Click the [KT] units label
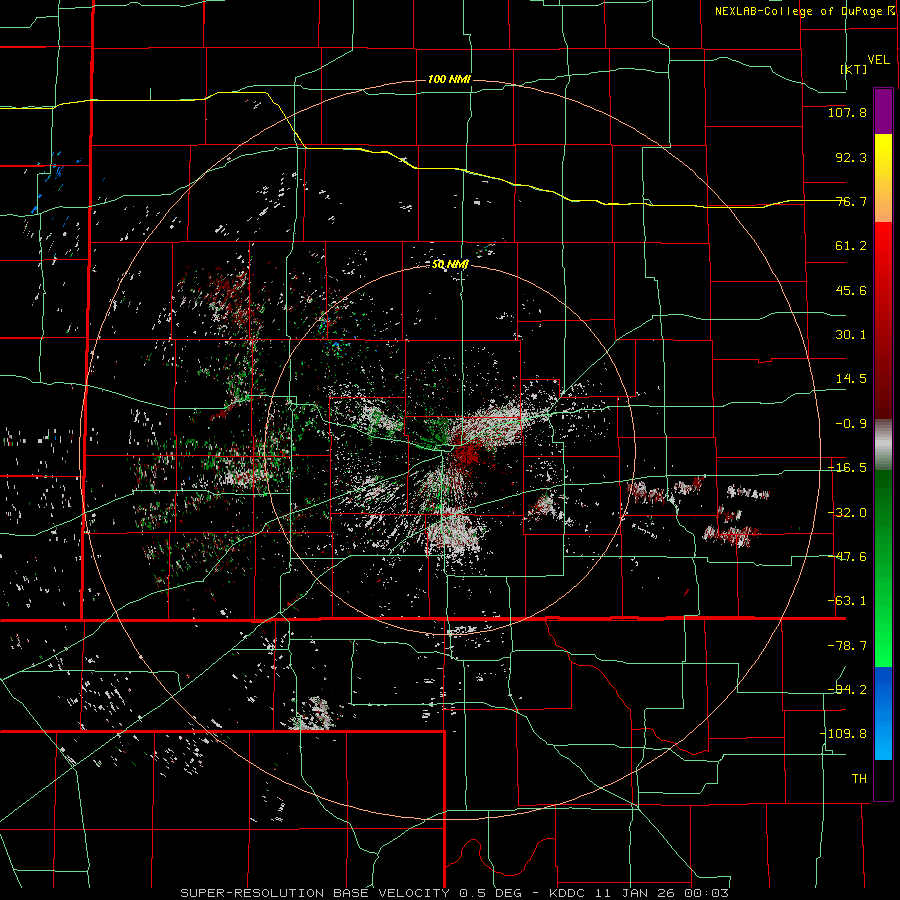900x900 pixels. pos(854,69)
